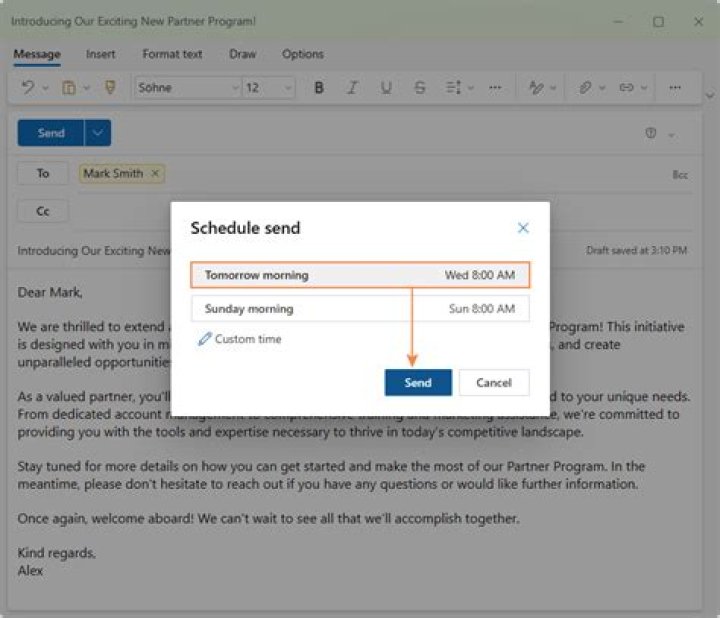Toggle underline formatting
The image size is (720, 618).
click(386, 88)
